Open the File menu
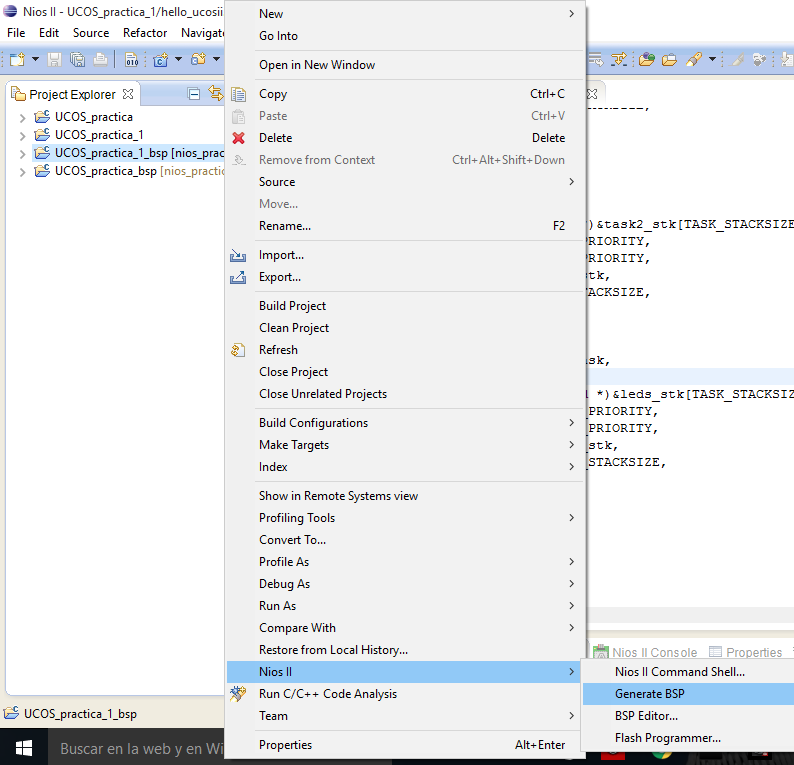 (x=16, y=33)
